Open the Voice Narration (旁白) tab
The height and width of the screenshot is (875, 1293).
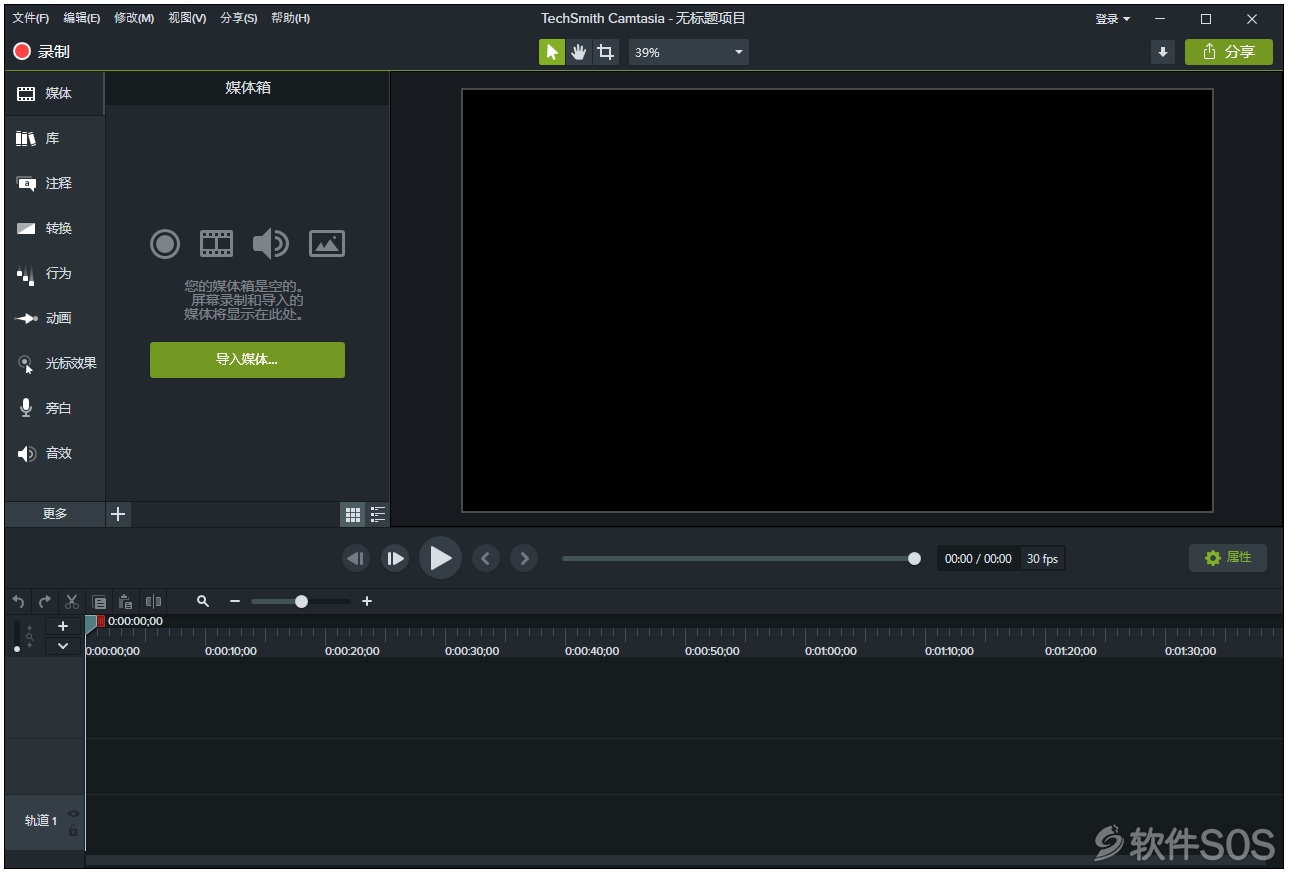pos(54,408)
